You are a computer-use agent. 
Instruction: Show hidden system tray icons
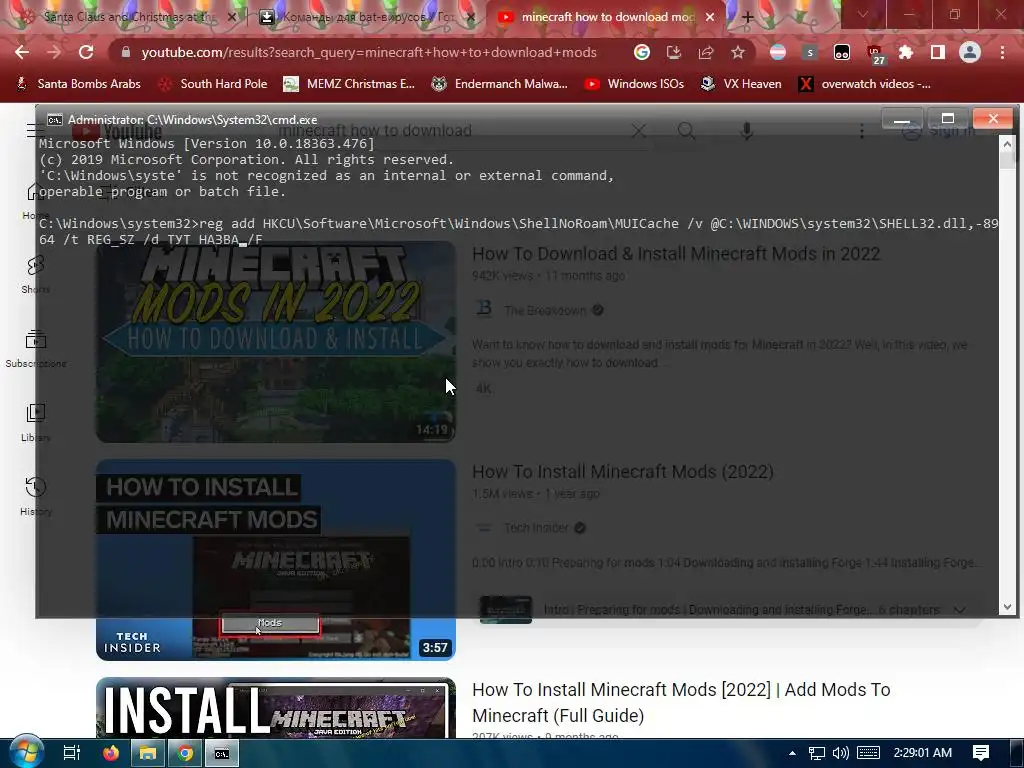[792, 753]
